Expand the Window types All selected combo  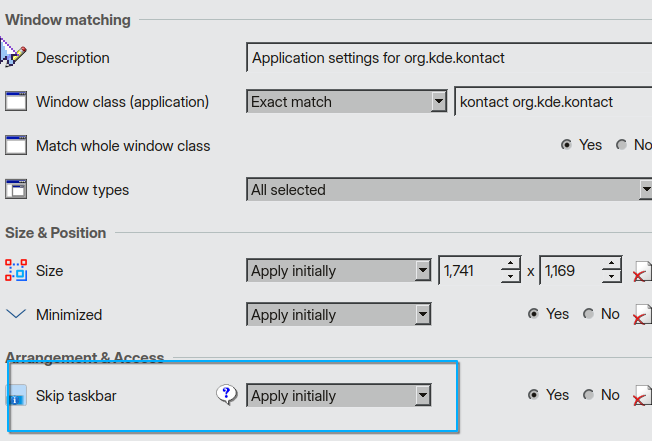pos(449,189)
